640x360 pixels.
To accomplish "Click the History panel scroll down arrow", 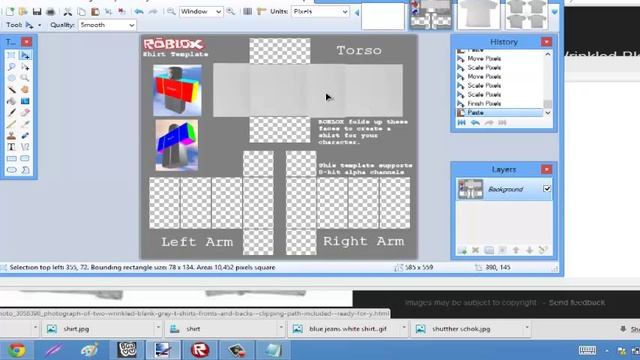I will 548,113.
